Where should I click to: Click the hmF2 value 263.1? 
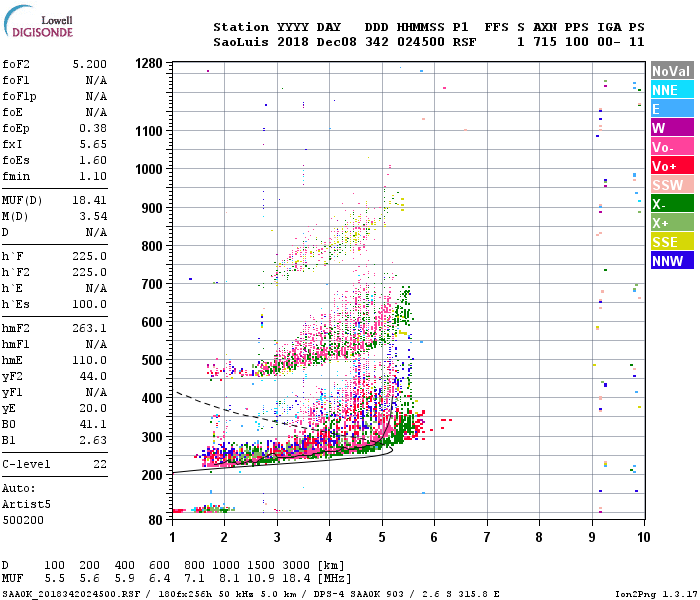[x=90, y=329]
